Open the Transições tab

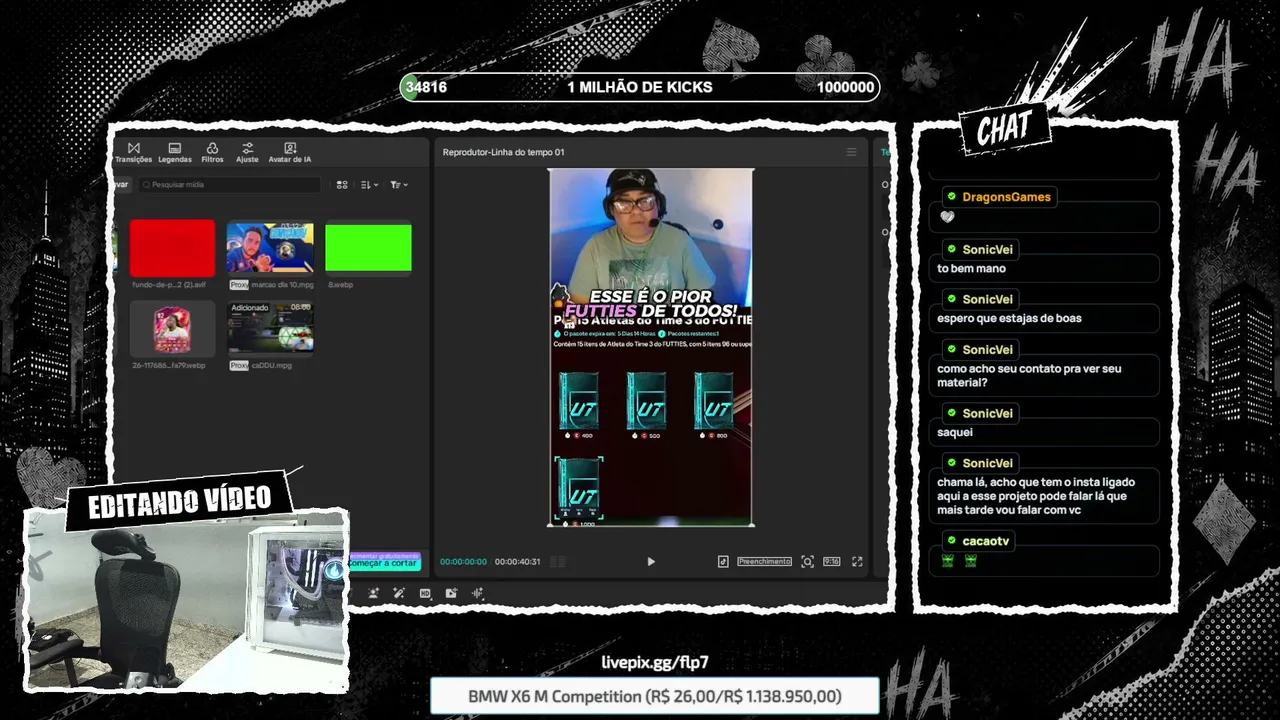(133, 152)
